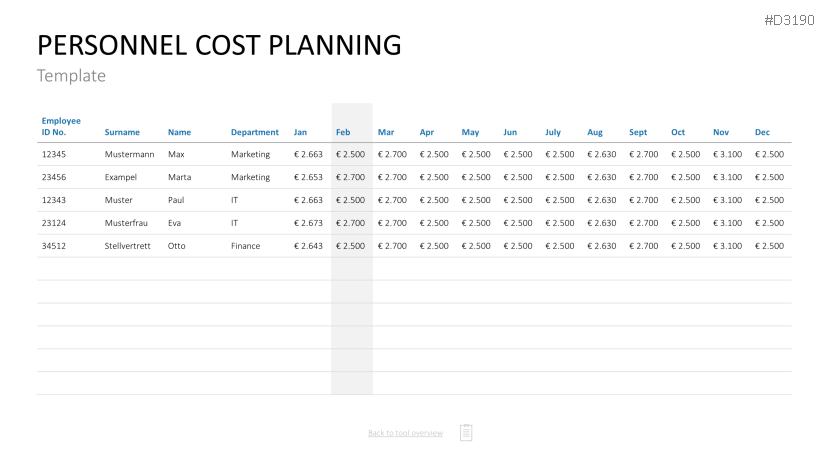829x466 pixels.
Task: Select Stellvertrett surname cell
Action: pos(127,246)
